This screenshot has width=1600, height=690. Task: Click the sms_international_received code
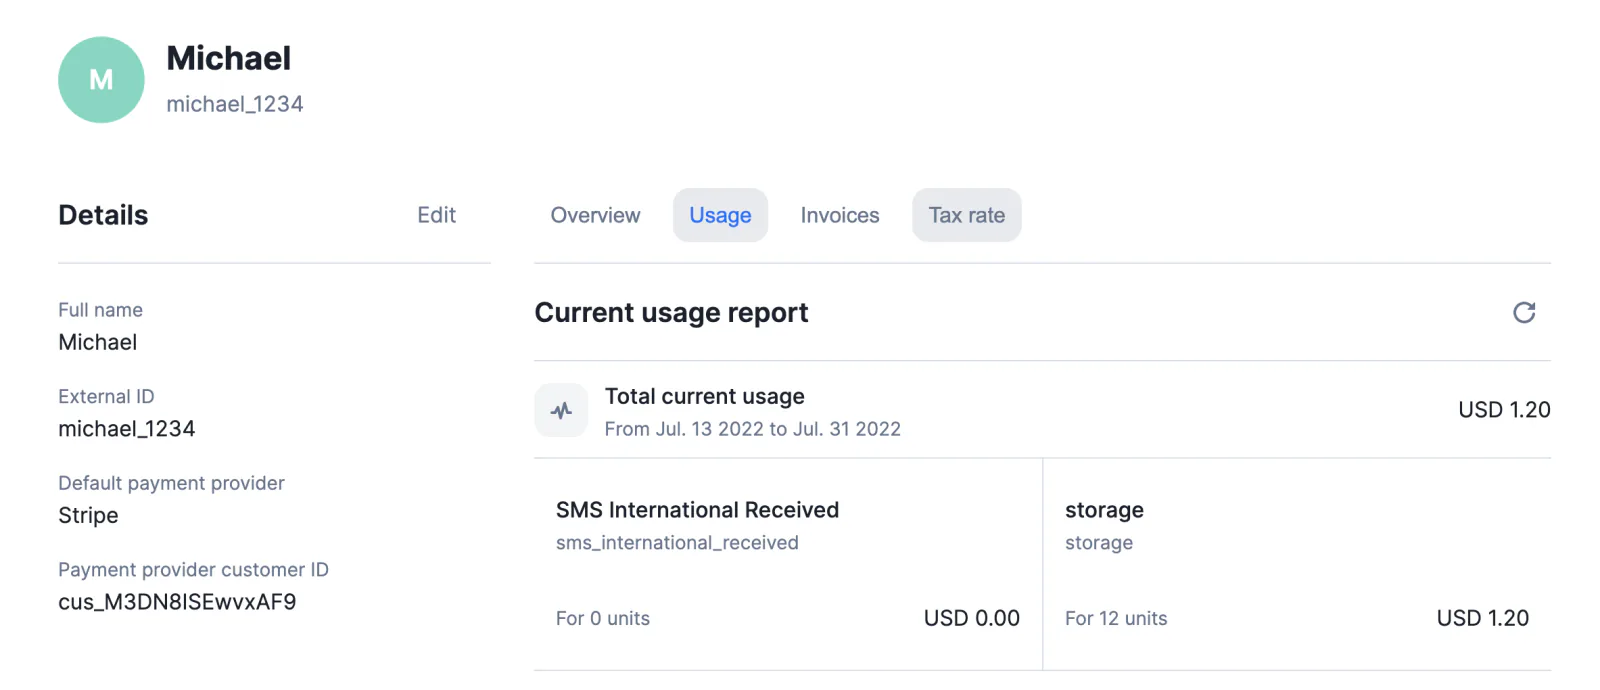tap(677, 543)
